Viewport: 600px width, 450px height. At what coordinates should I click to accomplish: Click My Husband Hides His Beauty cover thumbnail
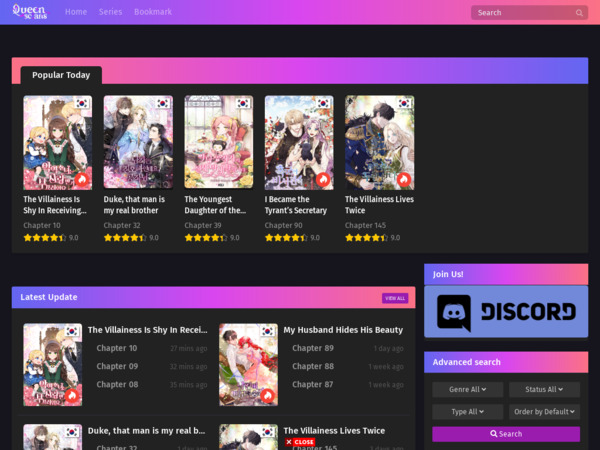(248, 365)
